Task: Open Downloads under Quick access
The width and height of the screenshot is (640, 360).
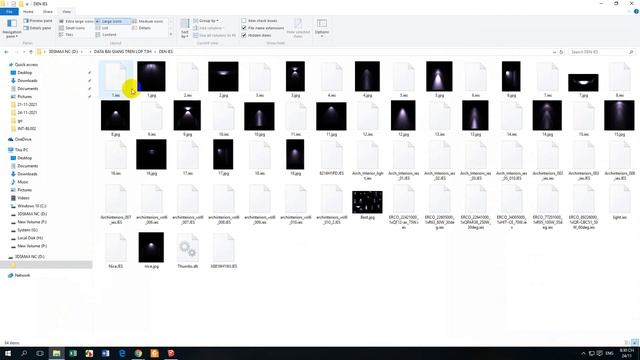Action: pyautogui.click(x=27, y=81)
